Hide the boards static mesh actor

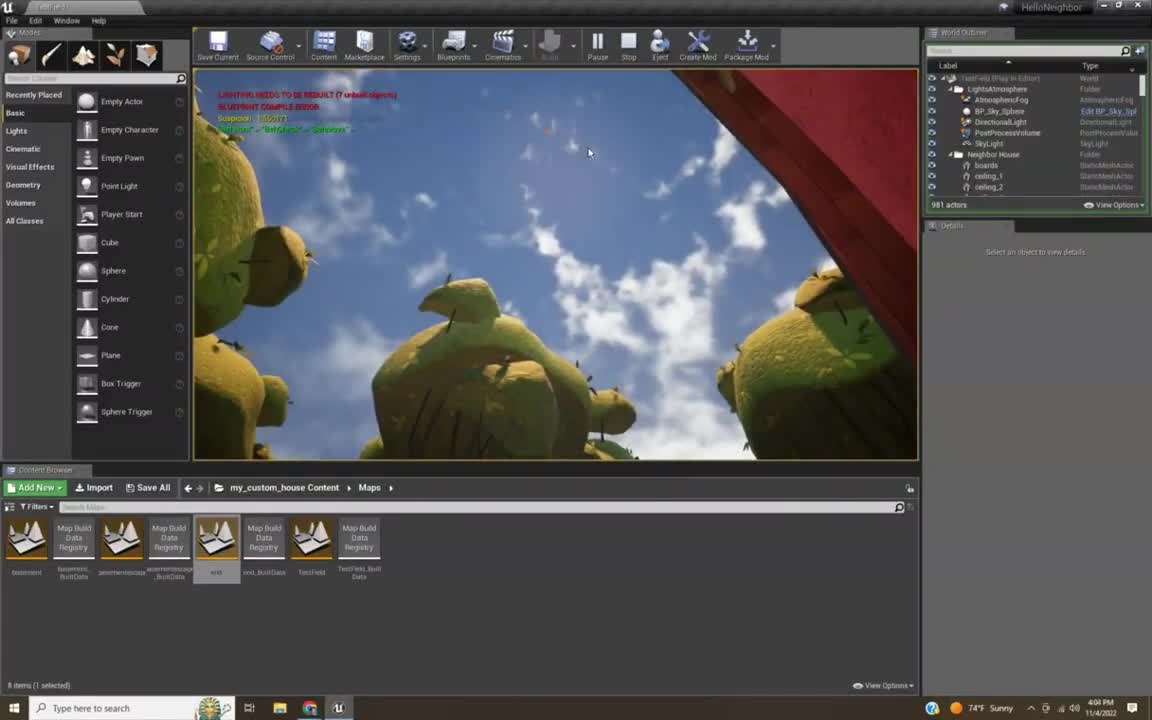tap(932, 165)
